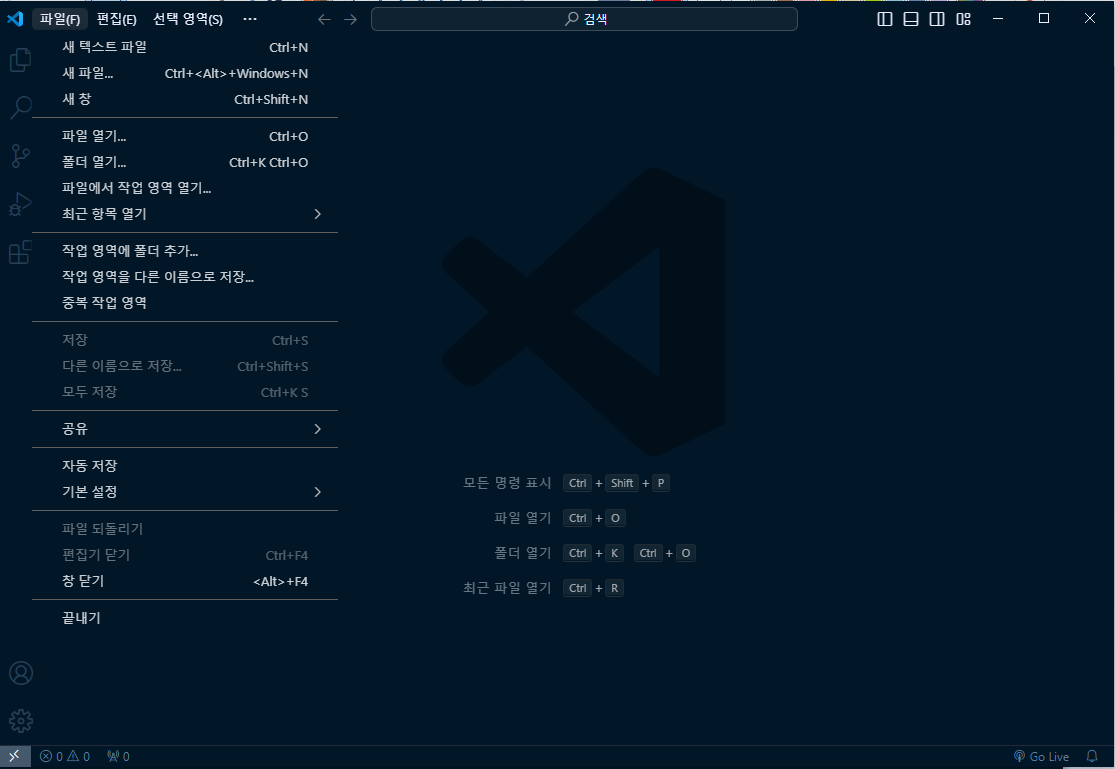Select 중복 작업 영역 item

(185, 302)
